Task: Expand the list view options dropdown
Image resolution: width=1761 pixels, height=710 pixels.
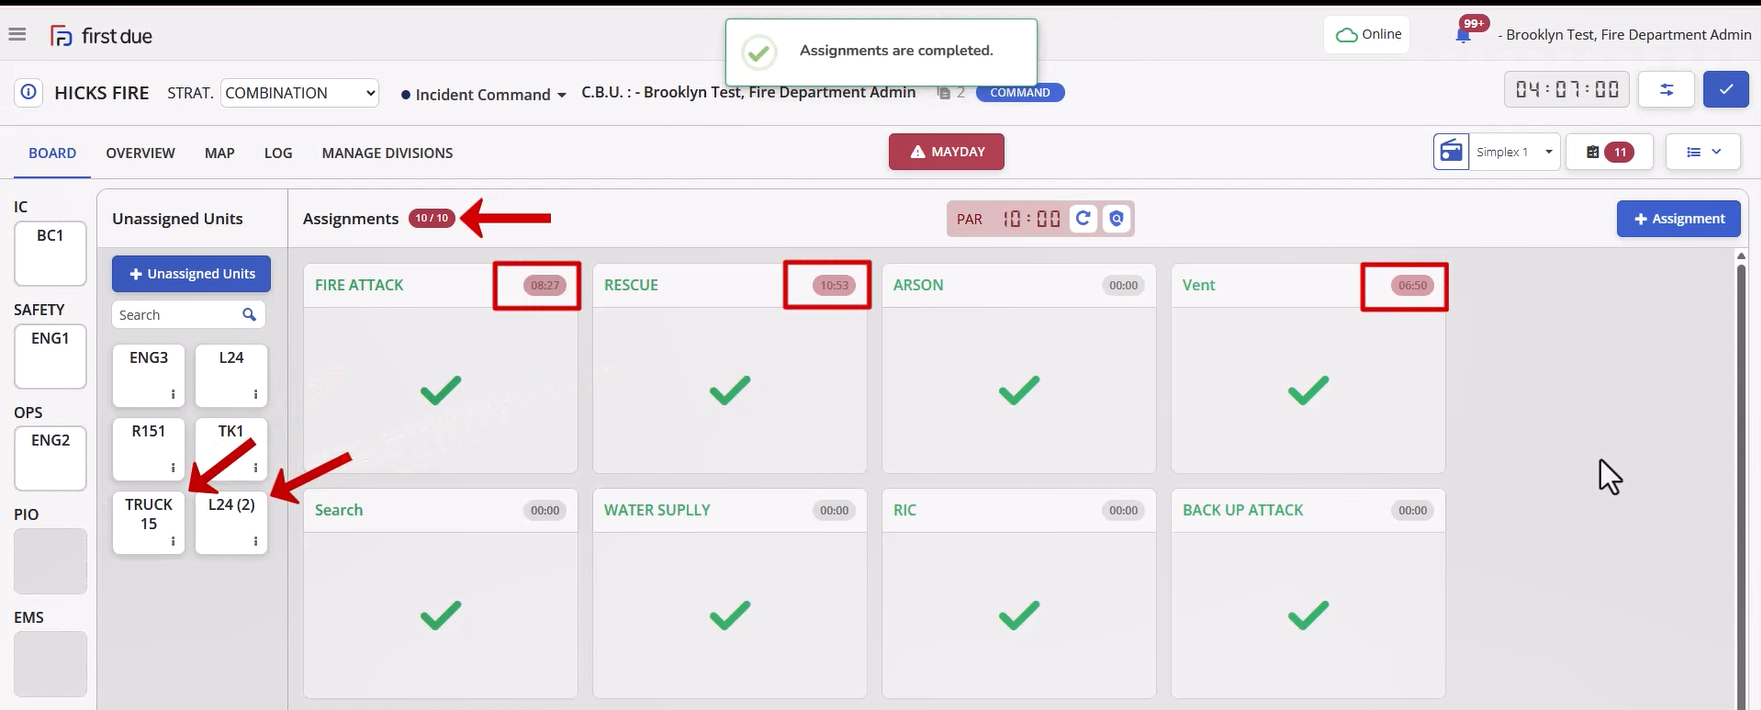Action: (1703, 152)
